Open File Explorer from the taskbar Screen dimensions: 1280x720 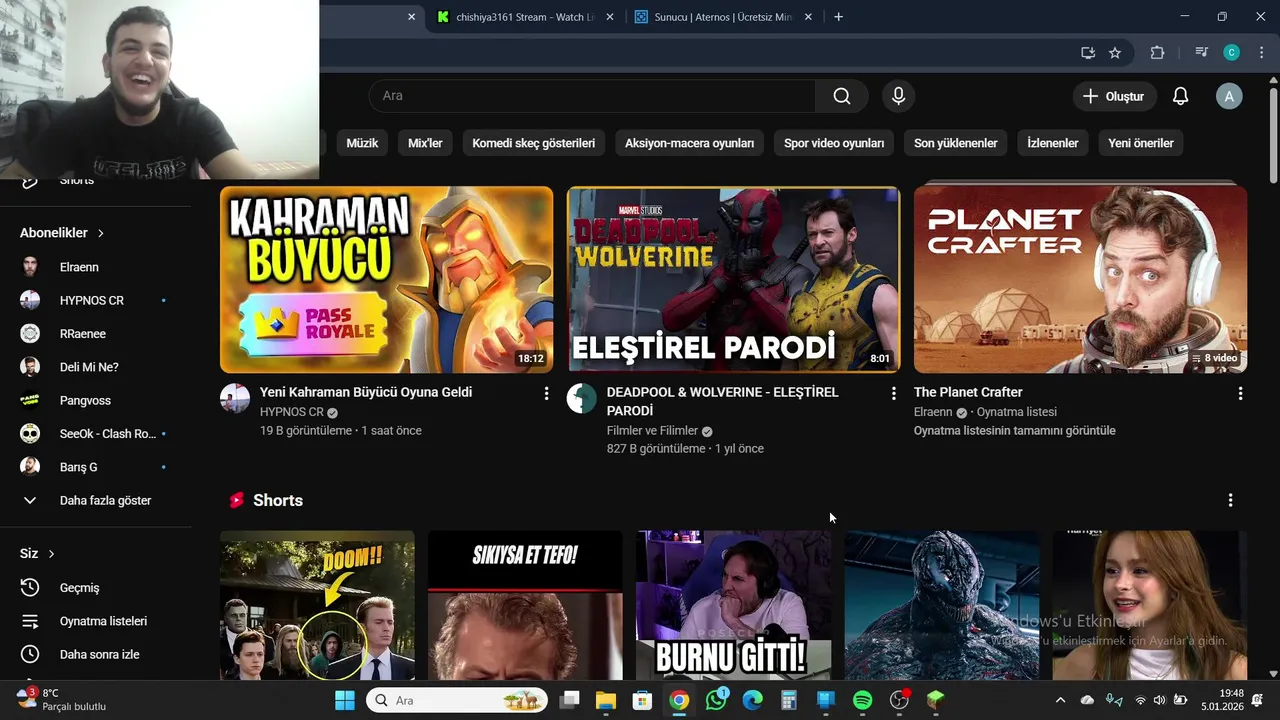606,700
